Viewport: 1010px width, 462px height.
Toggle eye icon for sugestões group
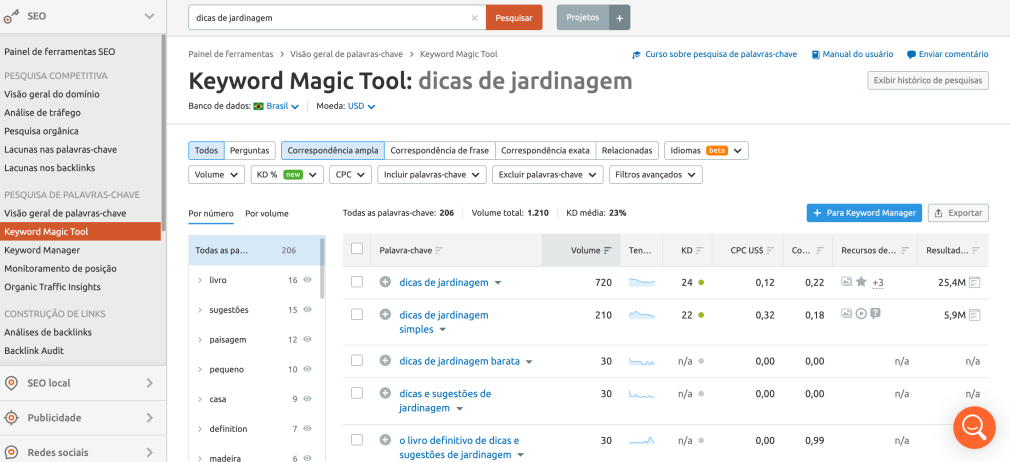[x=307, y=309]
